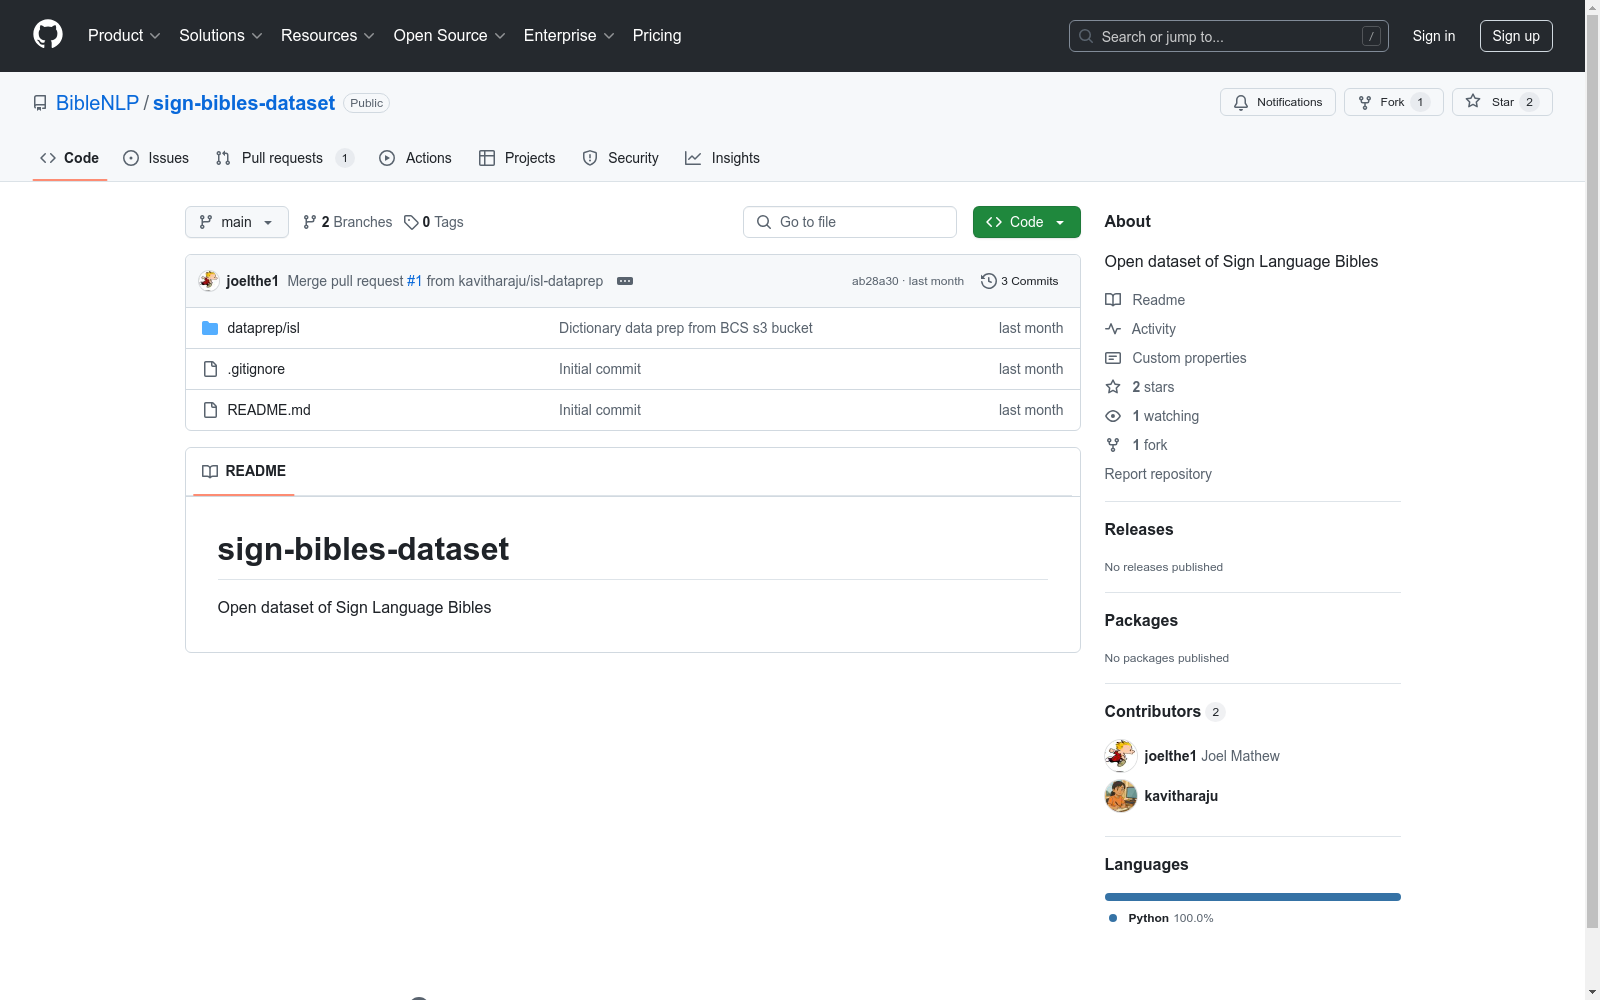This screenshot has height=1000, width=1600.
Task: Open 'Dictionary data prep from BCS s3 bucket' commit
Action: pos(686,328)
